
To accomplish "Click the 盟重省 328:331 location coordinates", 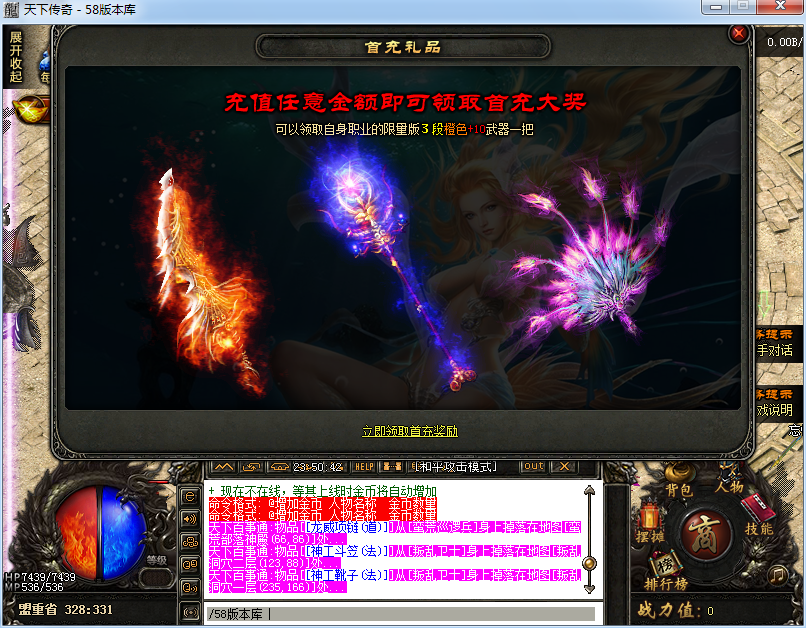I will click(x=65, y=609).
